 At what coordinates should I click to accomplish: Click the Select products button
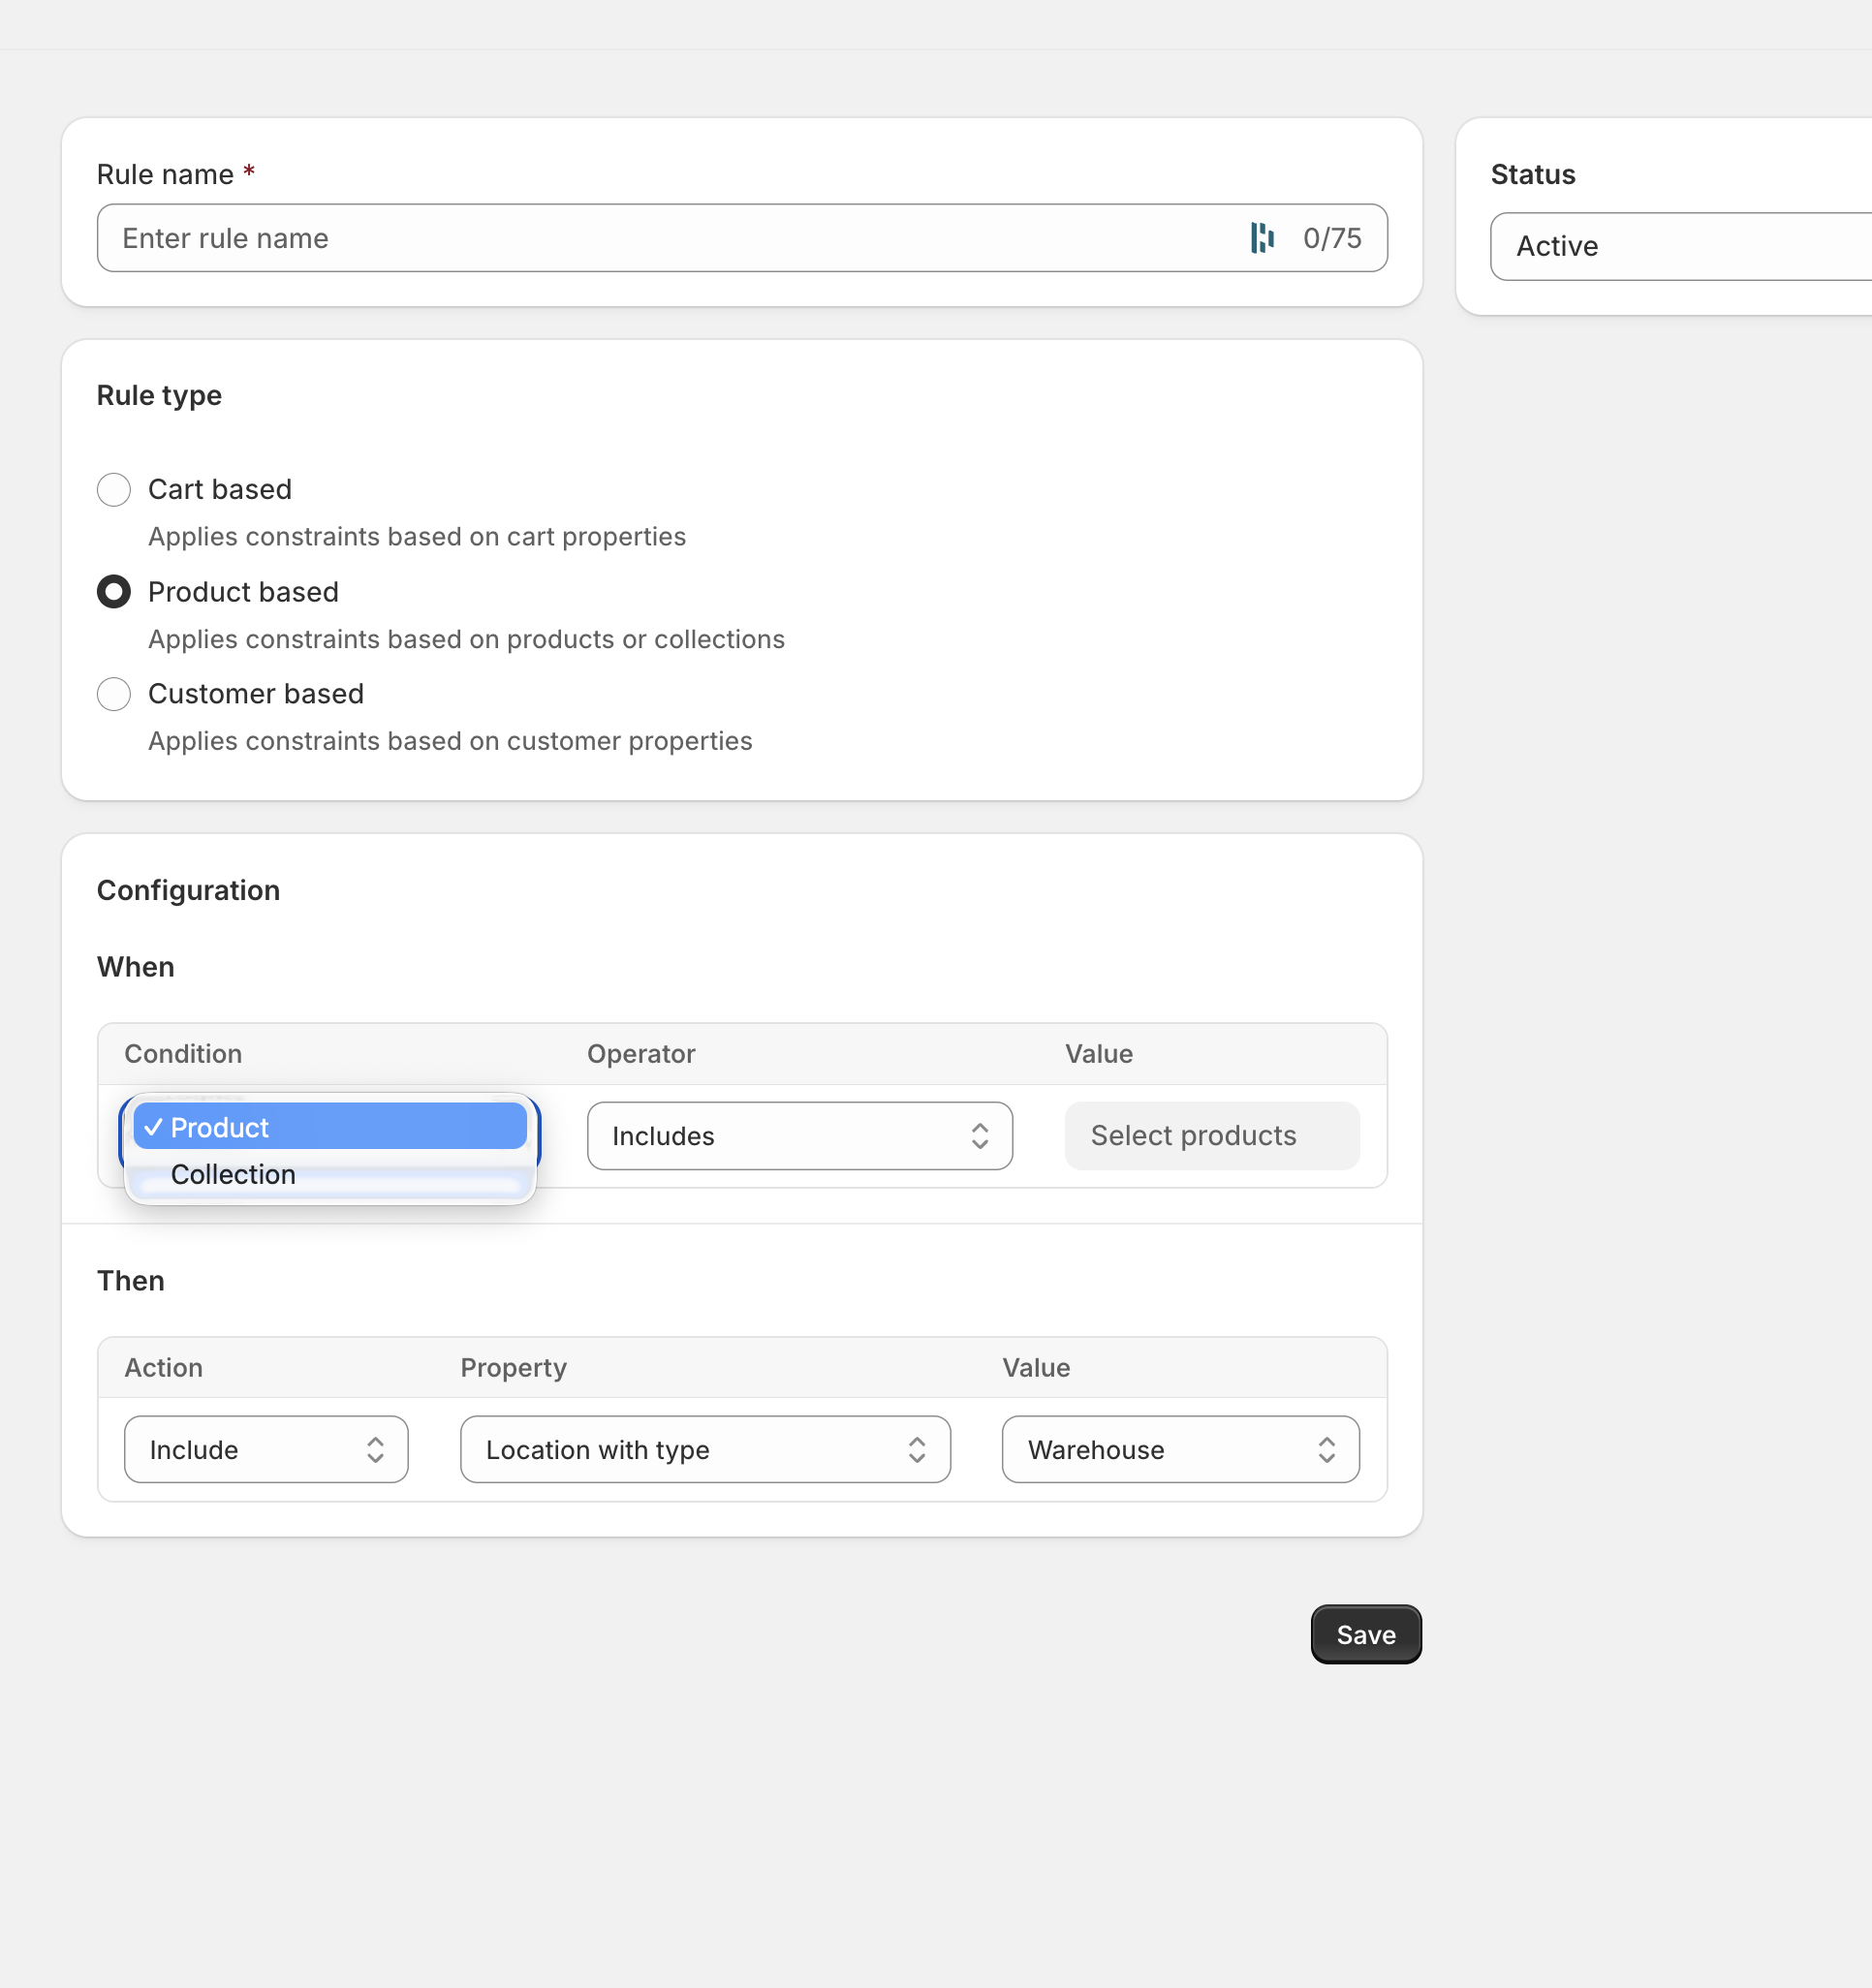1211,1136
